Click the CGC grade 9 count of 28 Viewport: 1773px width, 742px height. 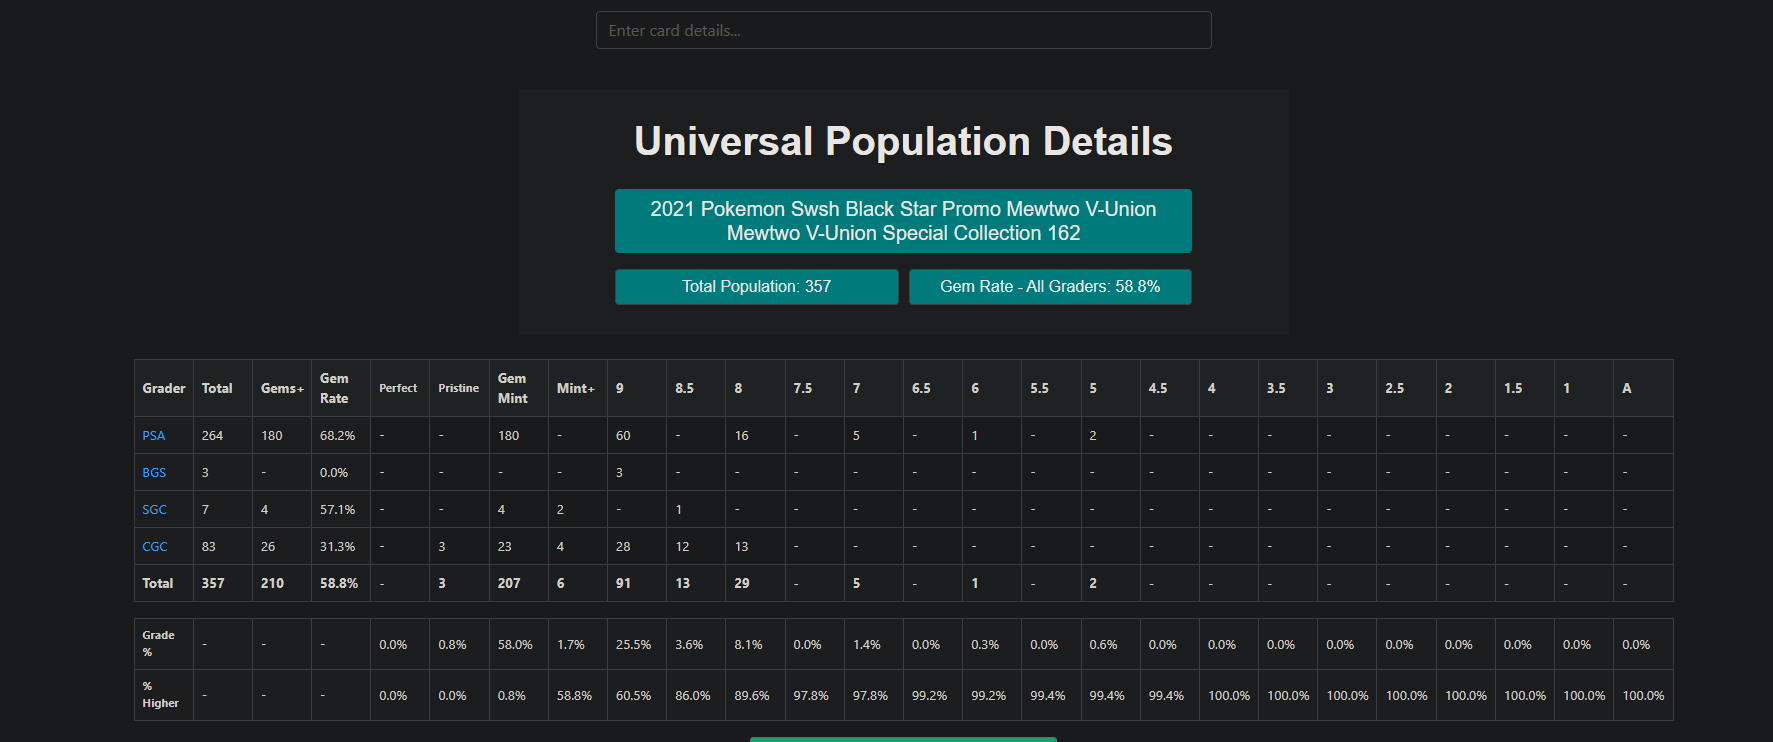pos(623,547)
